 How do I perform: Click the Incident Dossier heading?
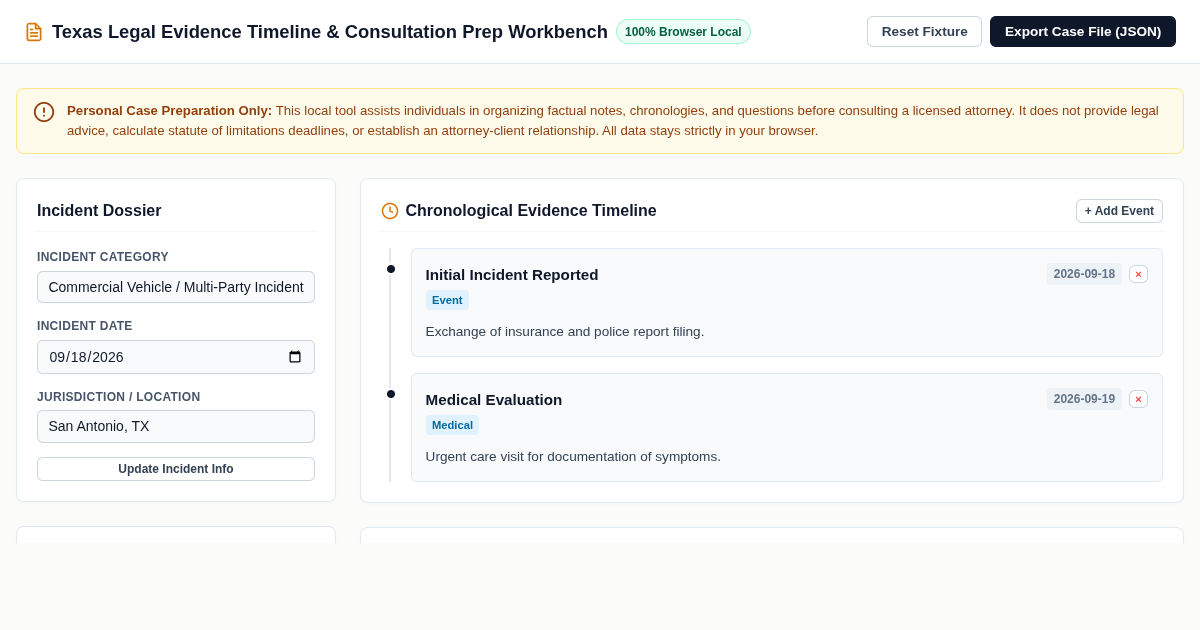point(99,211)
